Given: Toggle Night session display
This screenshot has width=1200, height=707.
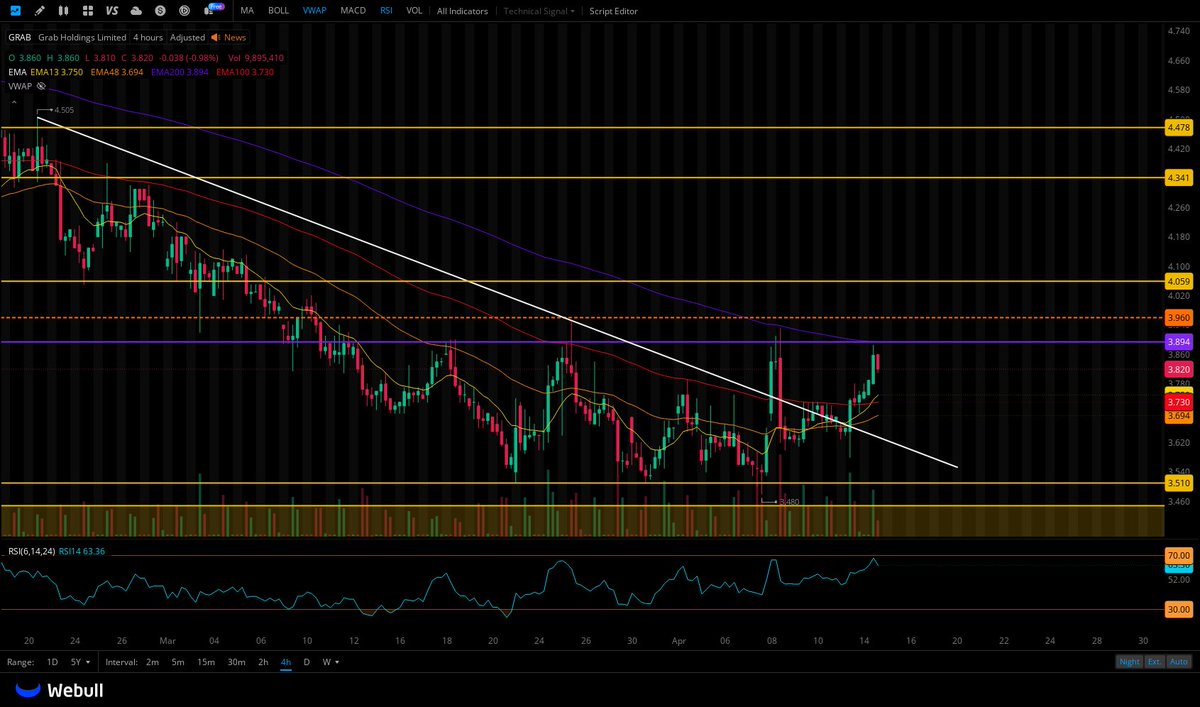Looking at the screenshot, I should click(1127, 662).
